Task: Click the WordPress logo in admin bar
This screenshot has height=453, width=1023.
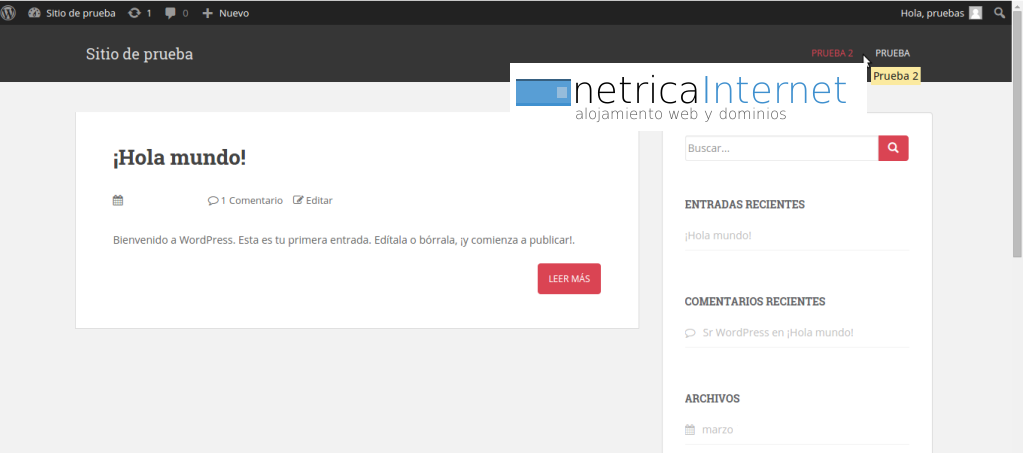Action: tap(9, 13)
